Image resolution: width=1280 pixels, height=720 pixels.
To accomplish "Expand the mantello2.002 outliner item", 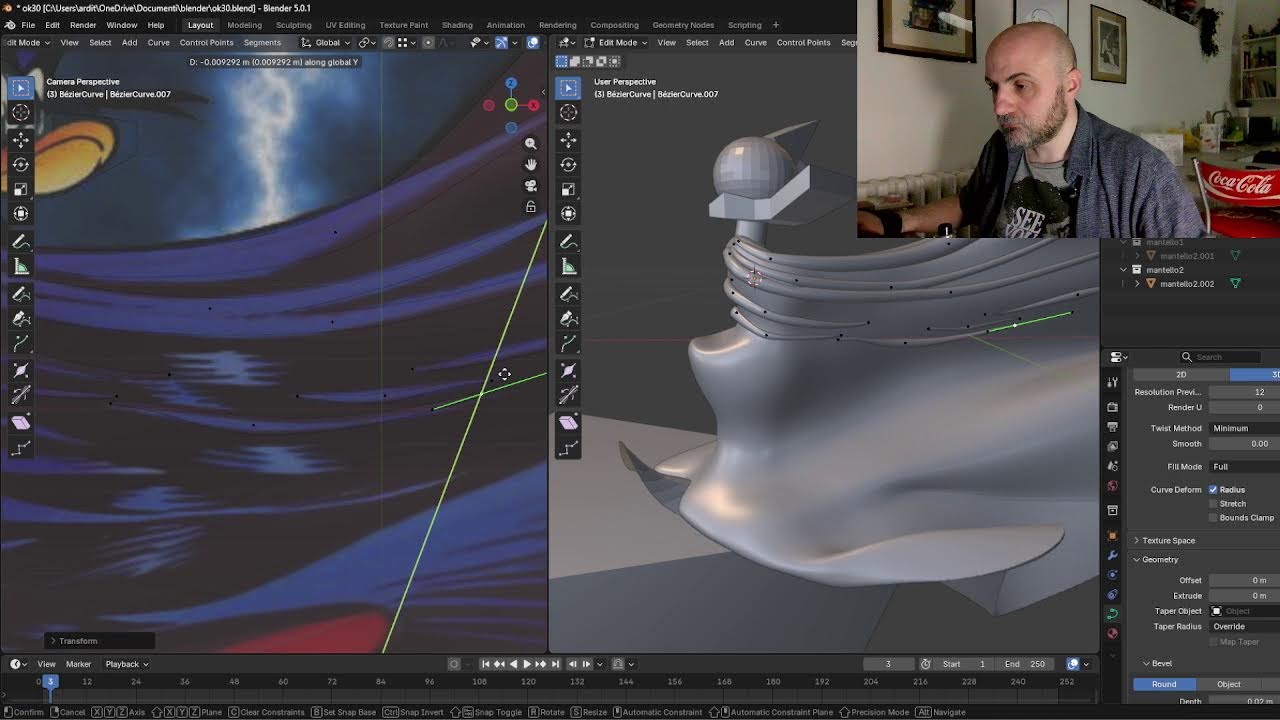I will 1137,284.
